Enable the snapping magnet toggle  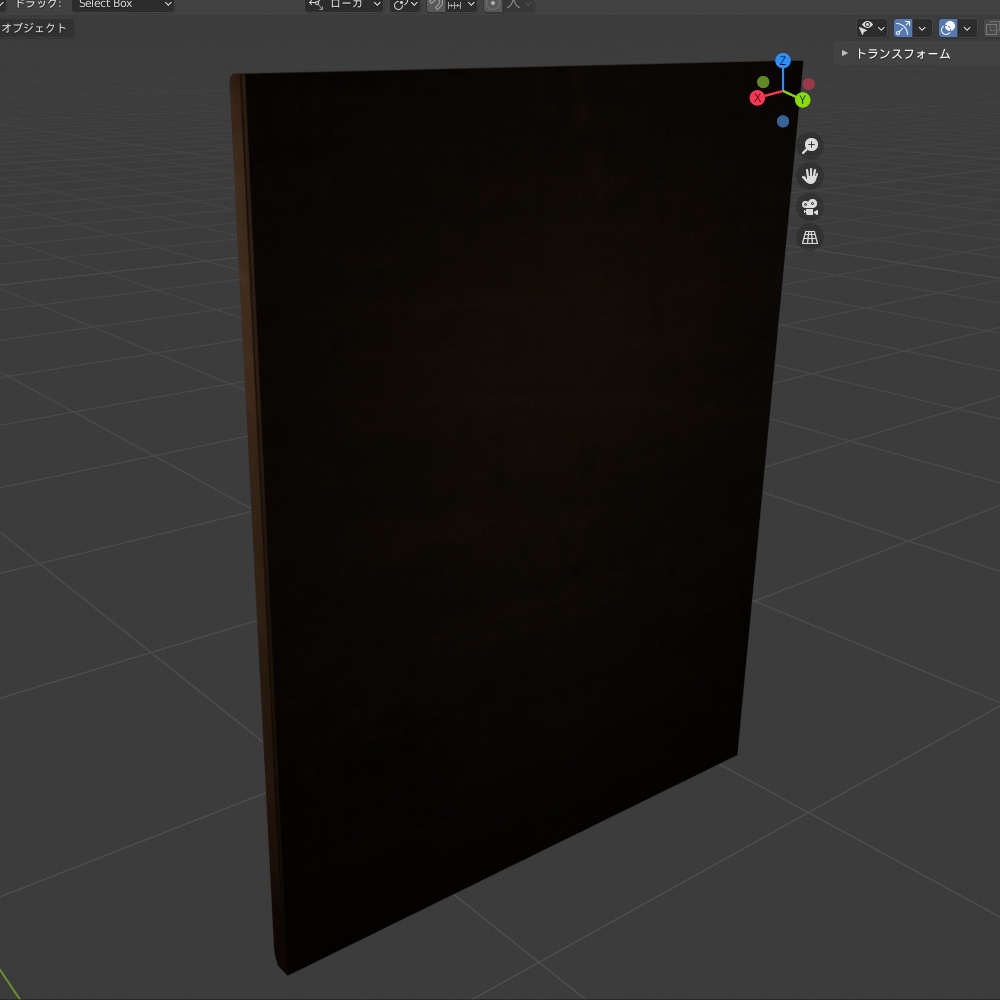(x=435, y=5)
